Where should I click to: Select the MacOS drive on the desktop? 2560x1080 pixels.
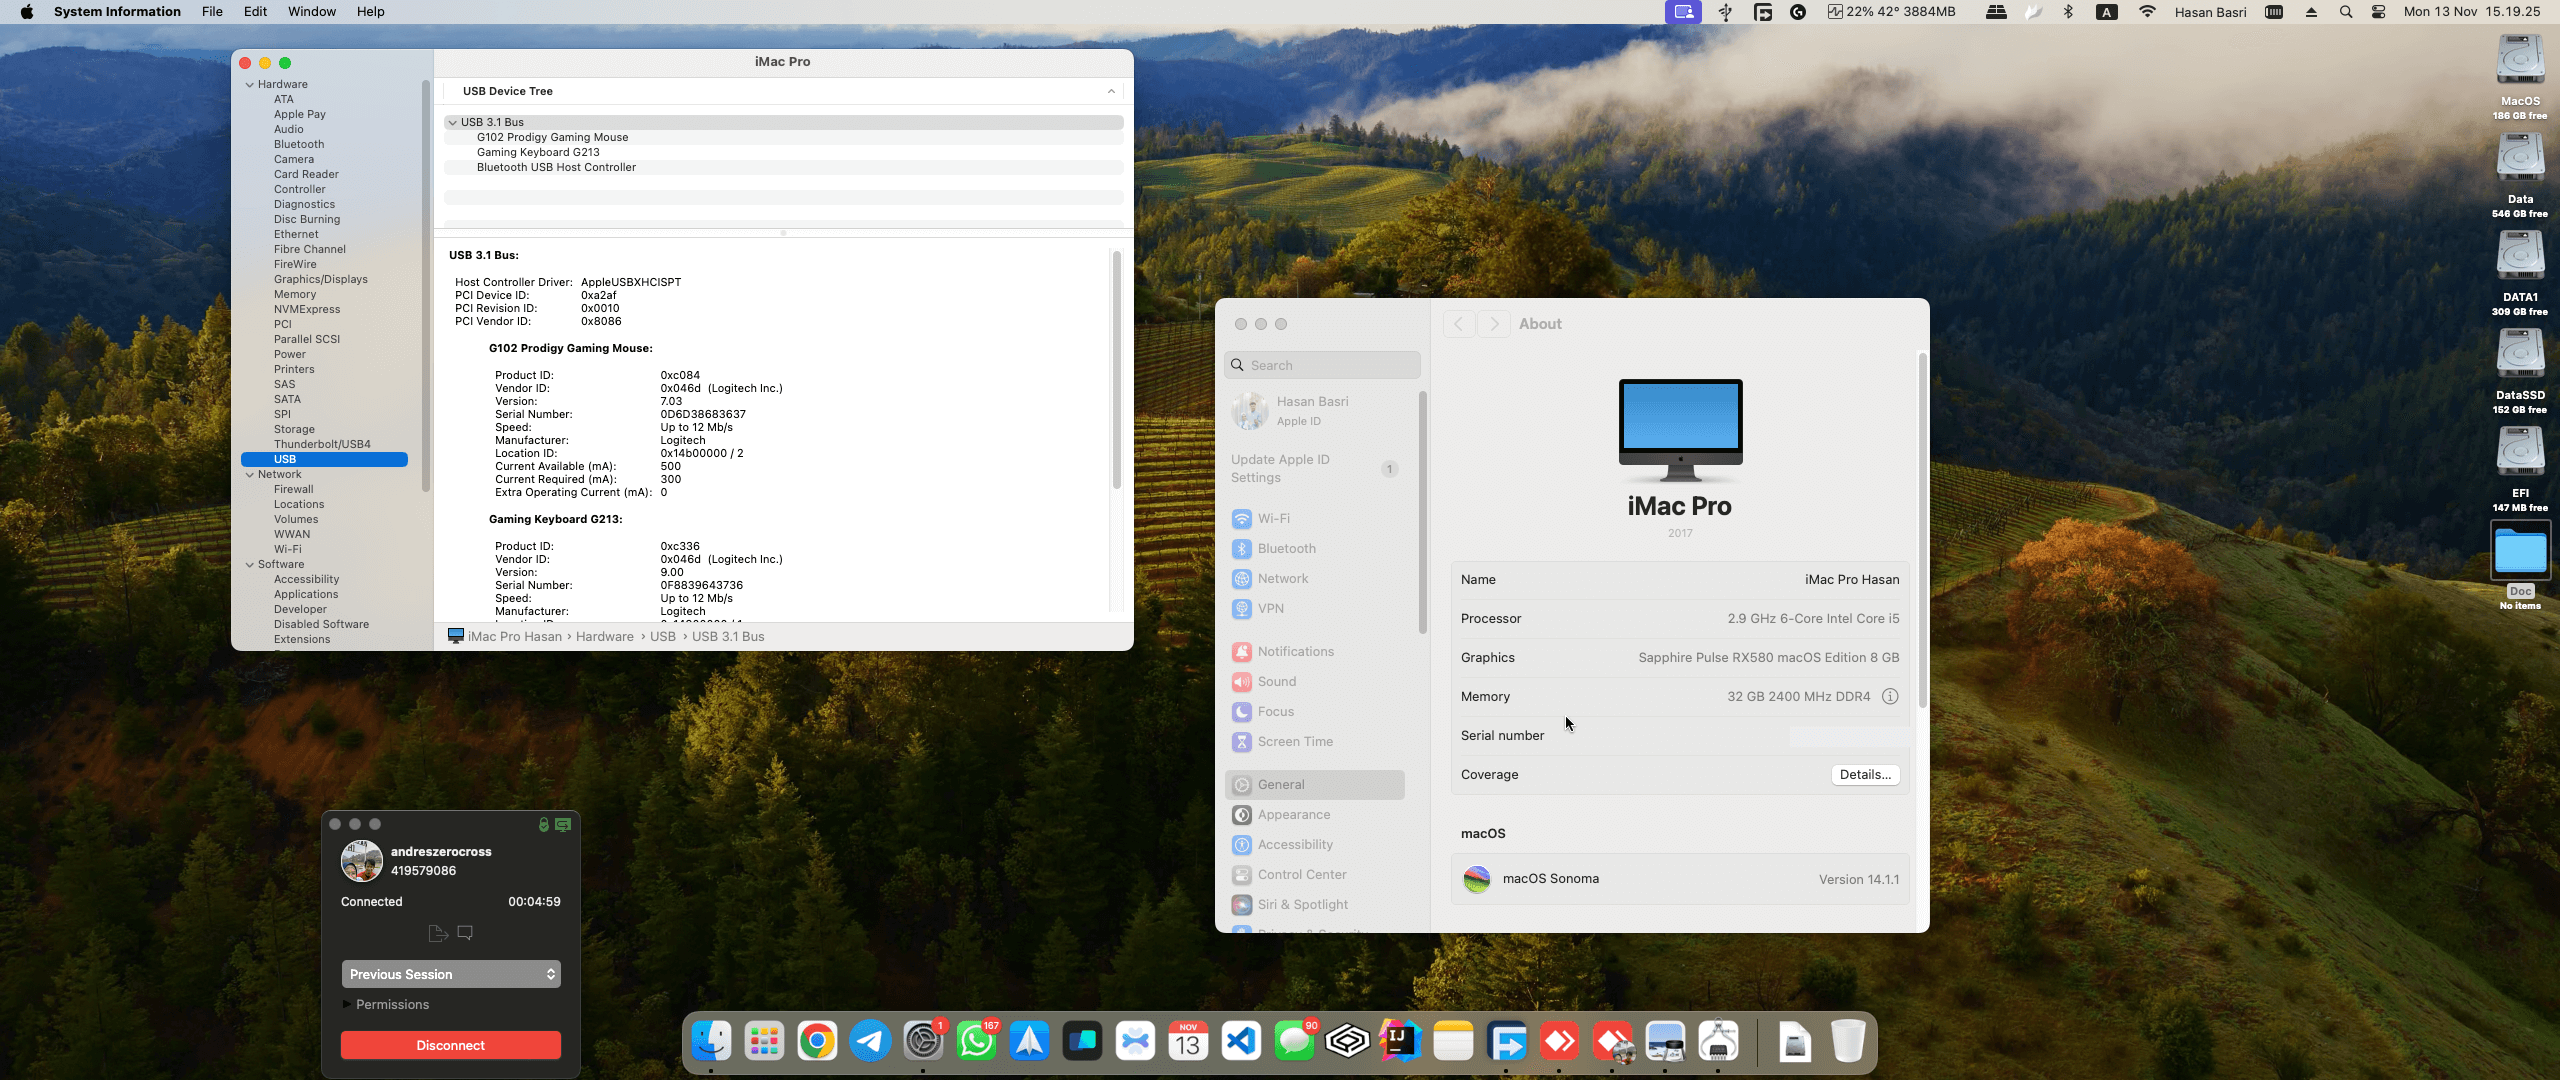click(2520, 60)
